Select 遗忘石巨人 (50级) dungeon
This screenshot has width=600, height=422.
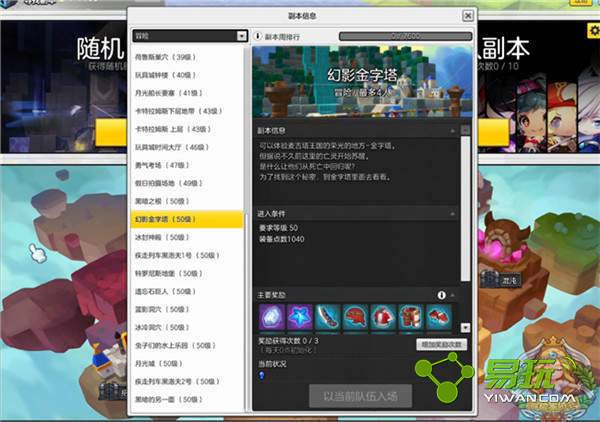pyautogui.click(x=187, y=291)
